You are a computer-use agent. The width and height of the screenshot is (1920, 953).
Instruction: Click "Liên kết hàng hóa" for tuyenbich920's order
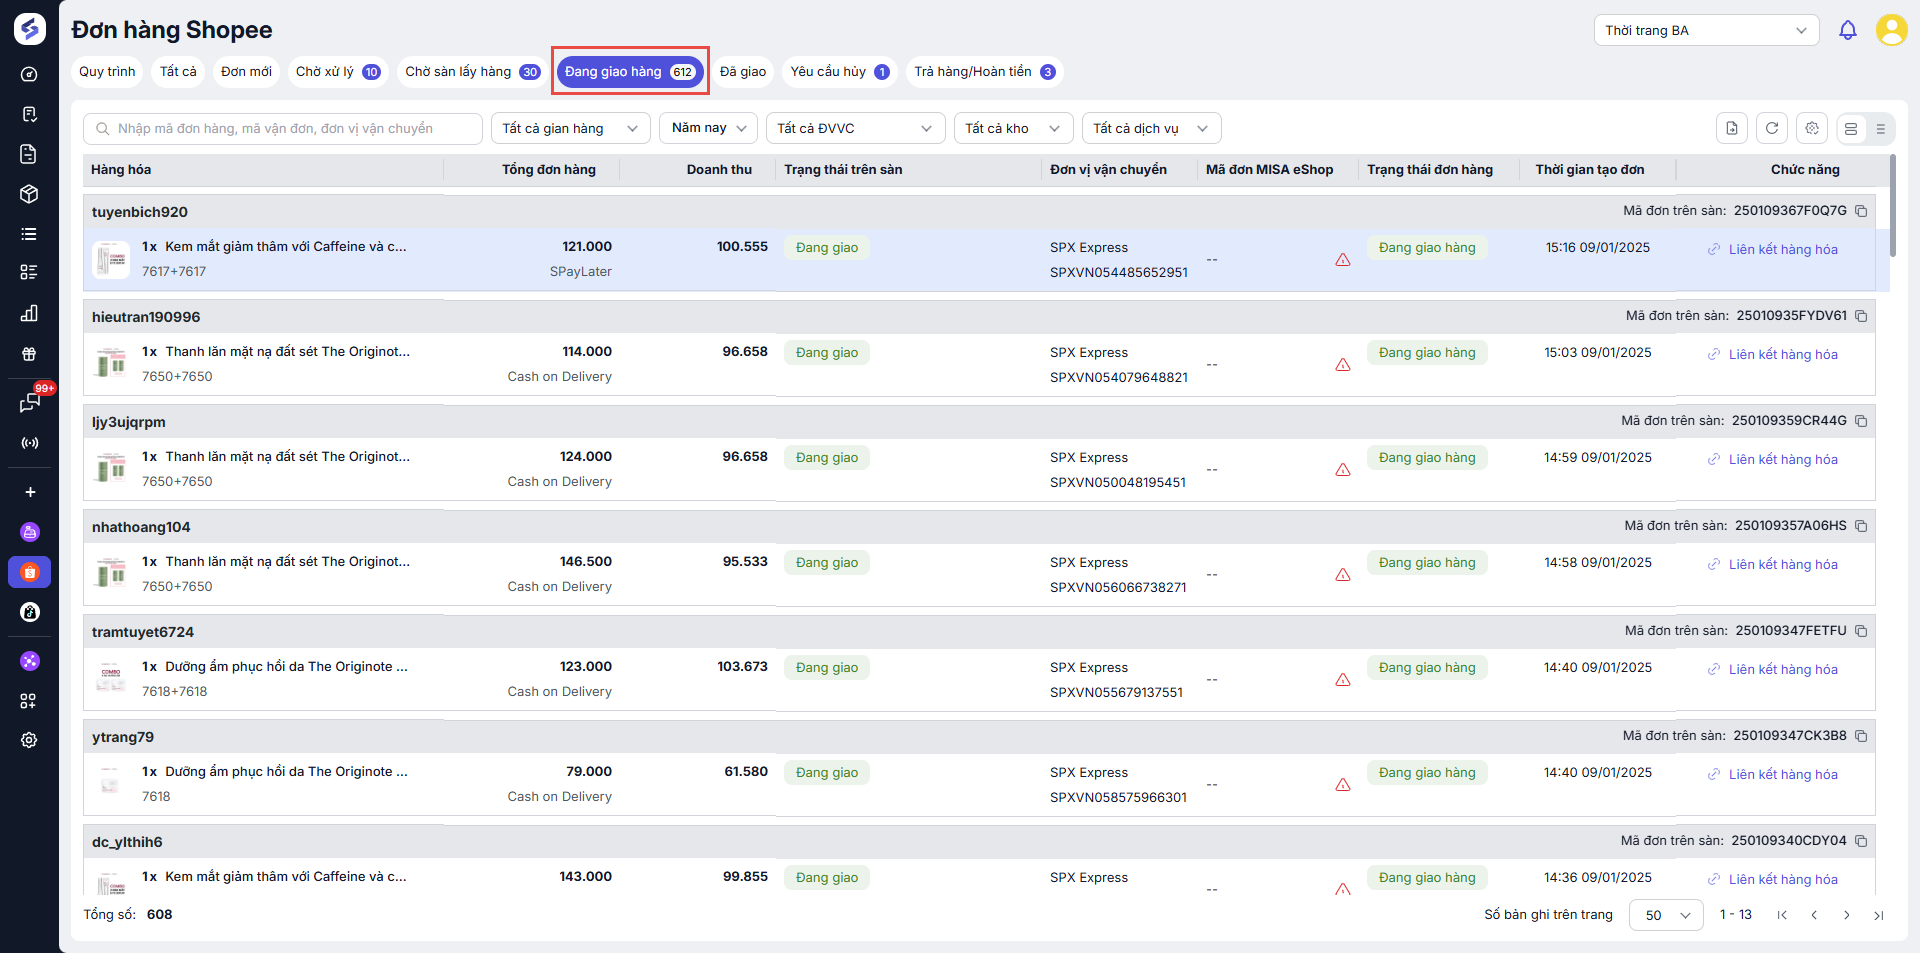pos(1782,250)
